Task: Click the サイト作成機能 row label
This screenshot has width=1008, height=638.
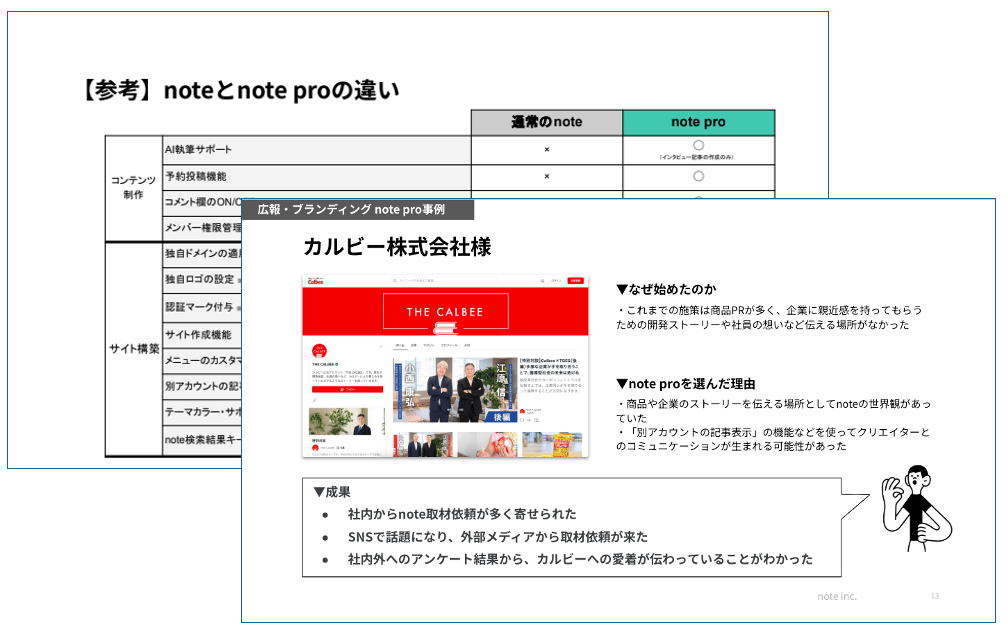Action: (198, 334)
